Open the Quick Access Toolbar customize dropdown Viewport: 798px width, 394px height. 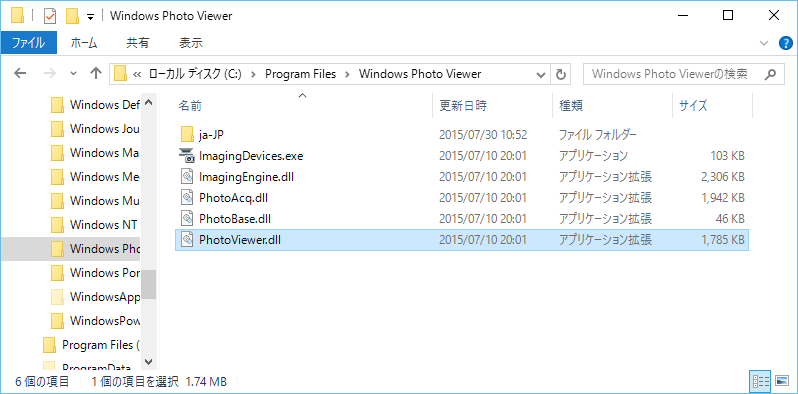click(x=90, y=16)
